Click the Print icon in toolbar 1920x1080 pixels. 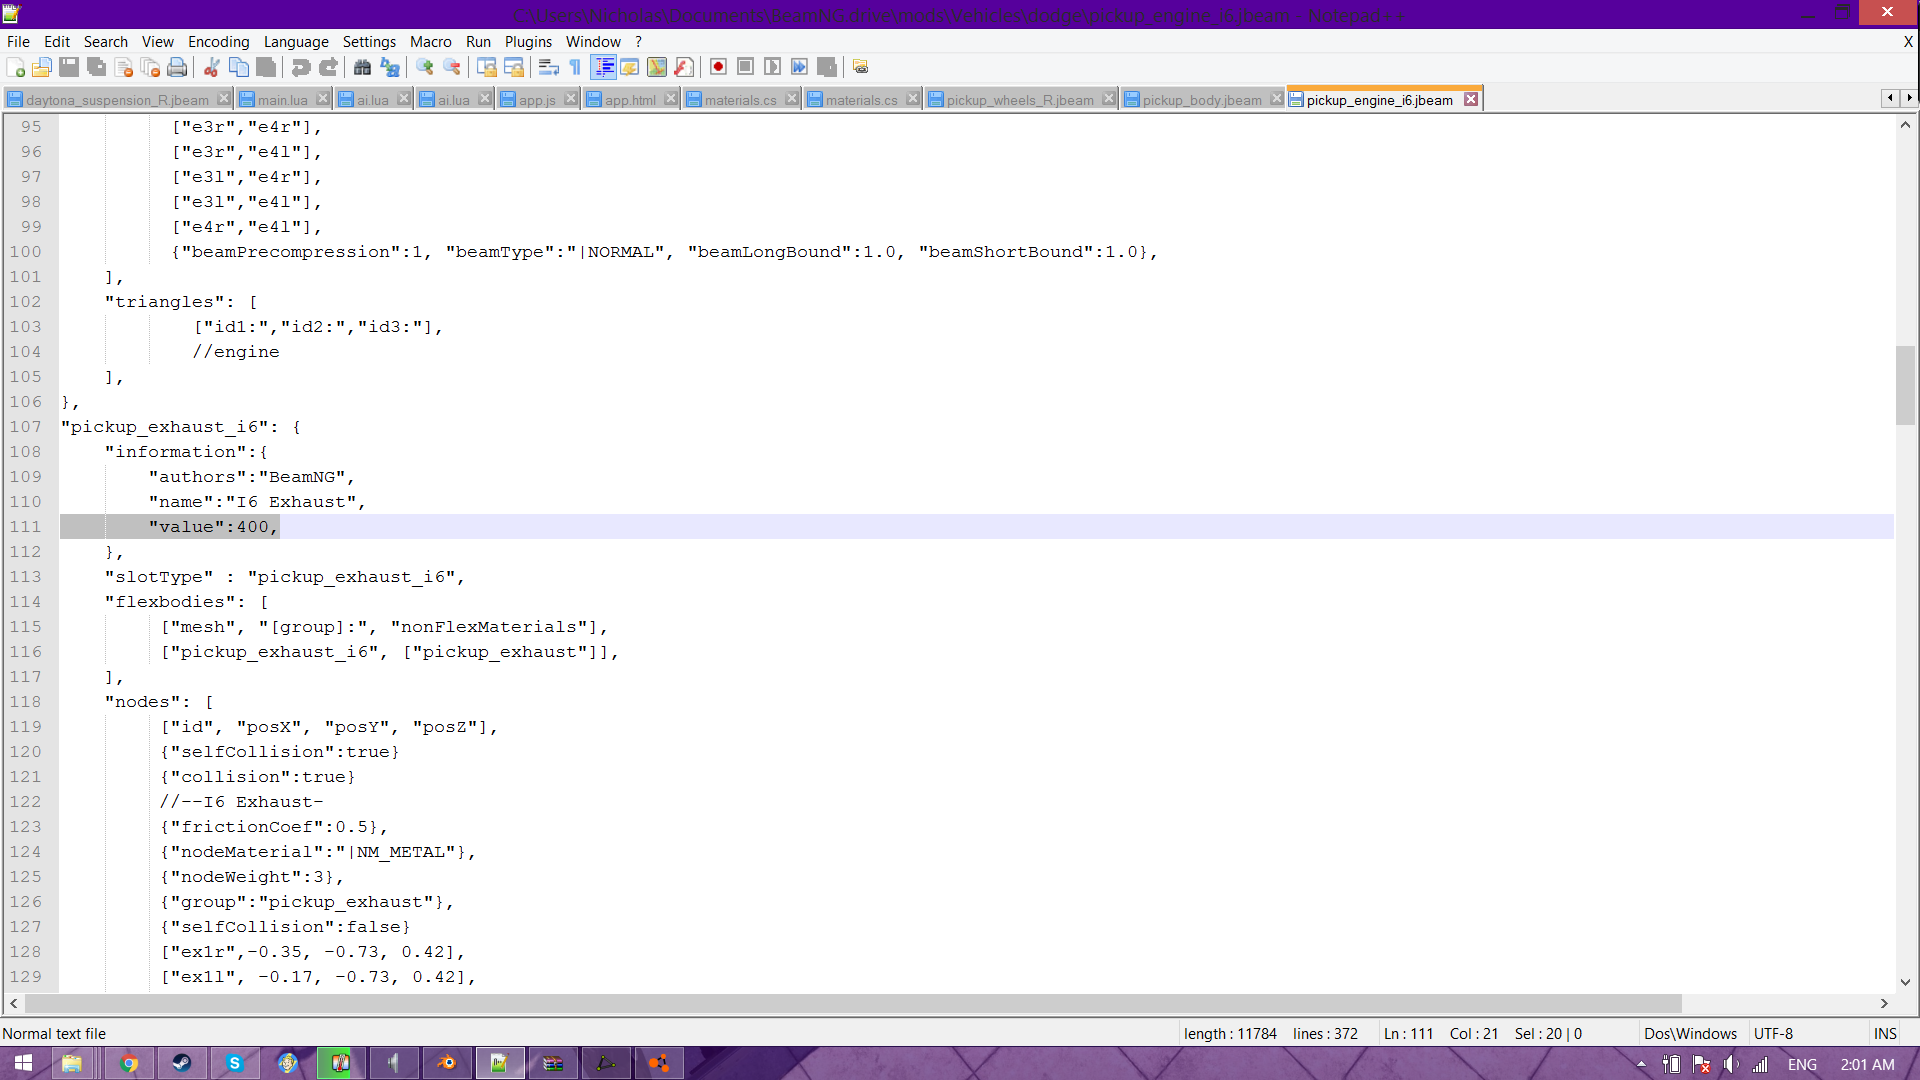click(x=177, y=67)
